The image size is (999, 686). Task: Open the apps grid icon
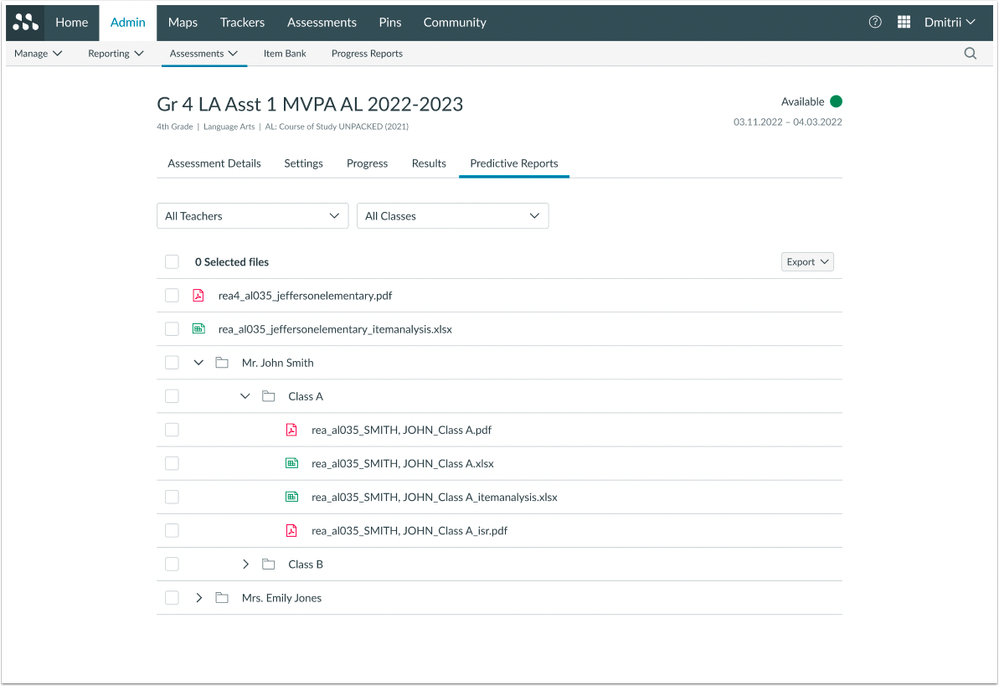(x=904, y=22)
